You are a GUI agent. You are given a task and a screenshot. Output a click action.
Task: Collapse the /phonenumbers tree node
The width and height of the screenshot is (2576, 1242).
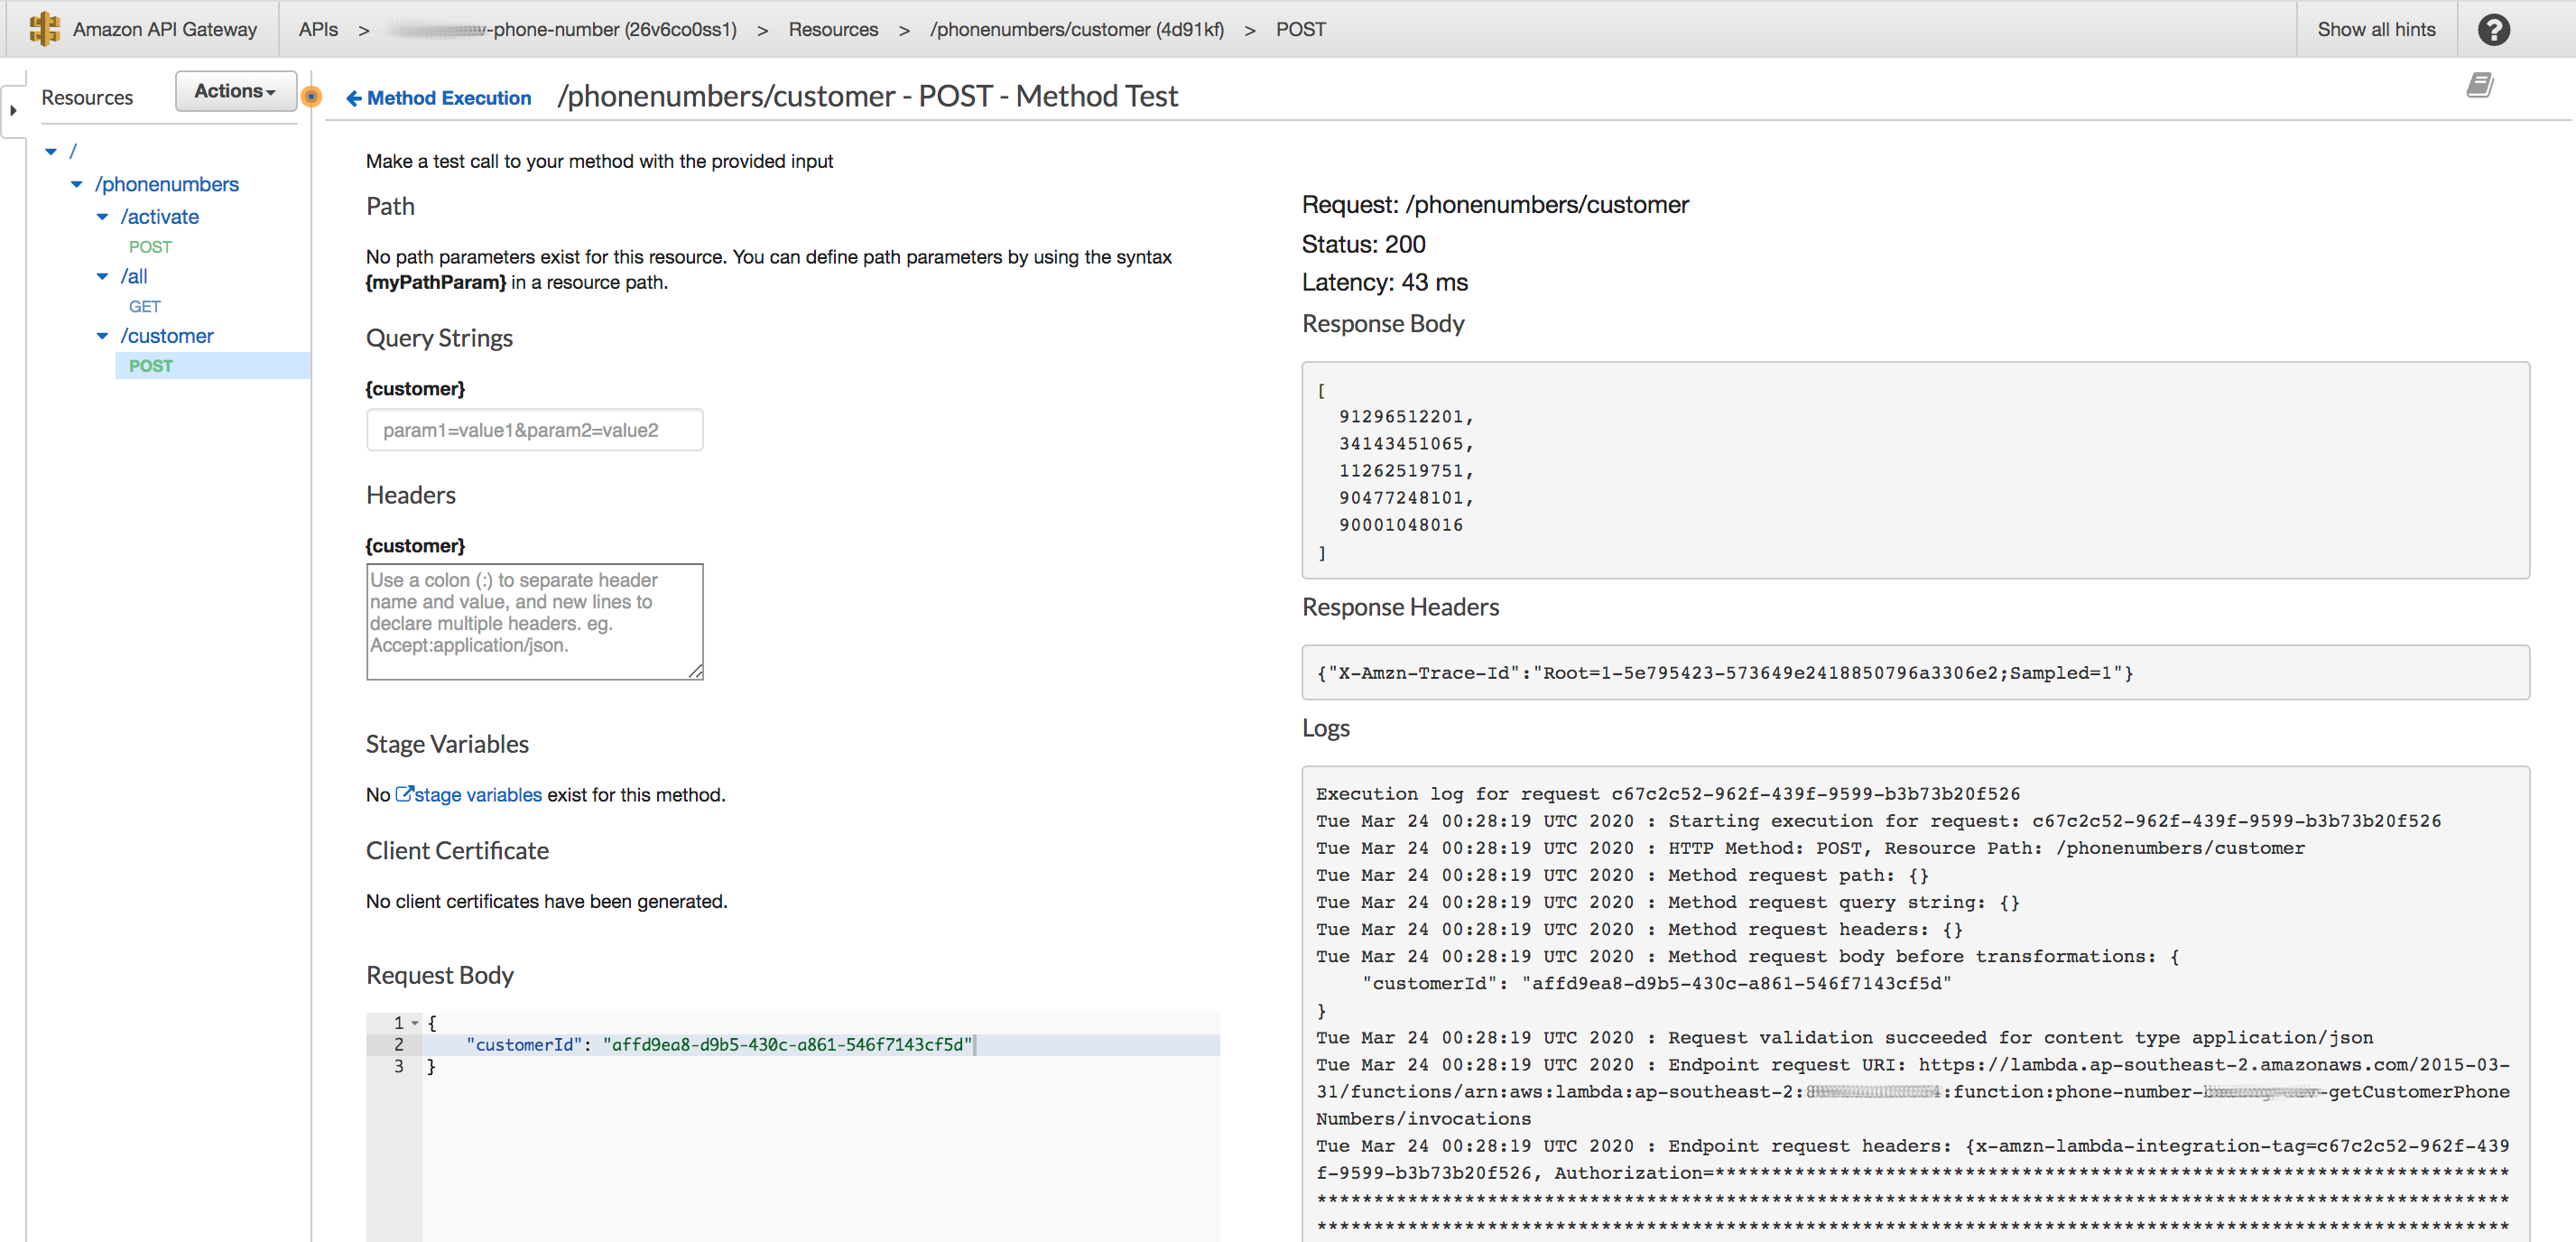pyautogui.click(x=77, y=184)
